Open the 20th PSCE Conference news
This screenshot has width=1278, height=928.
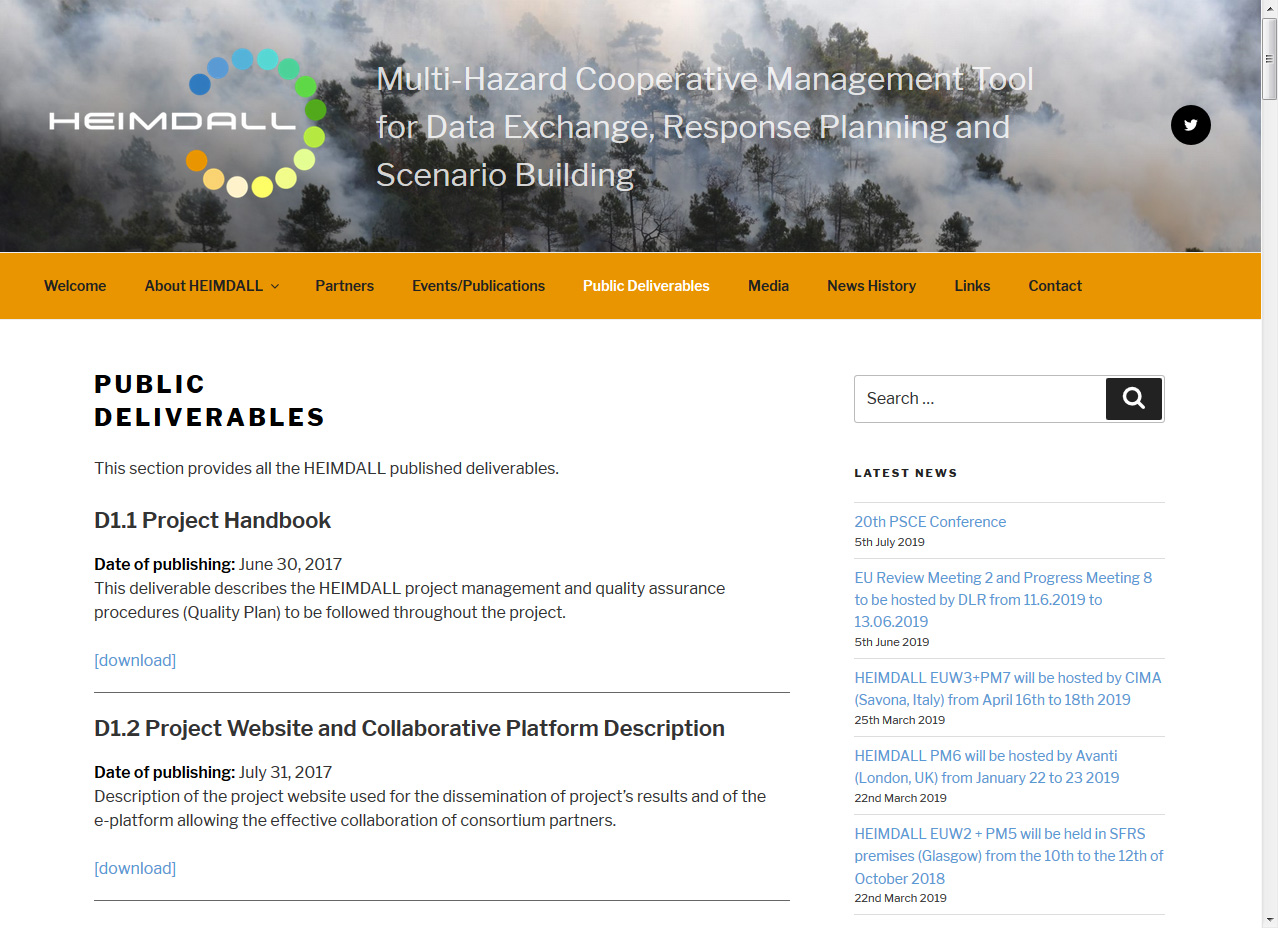click(x=930, y=522)
